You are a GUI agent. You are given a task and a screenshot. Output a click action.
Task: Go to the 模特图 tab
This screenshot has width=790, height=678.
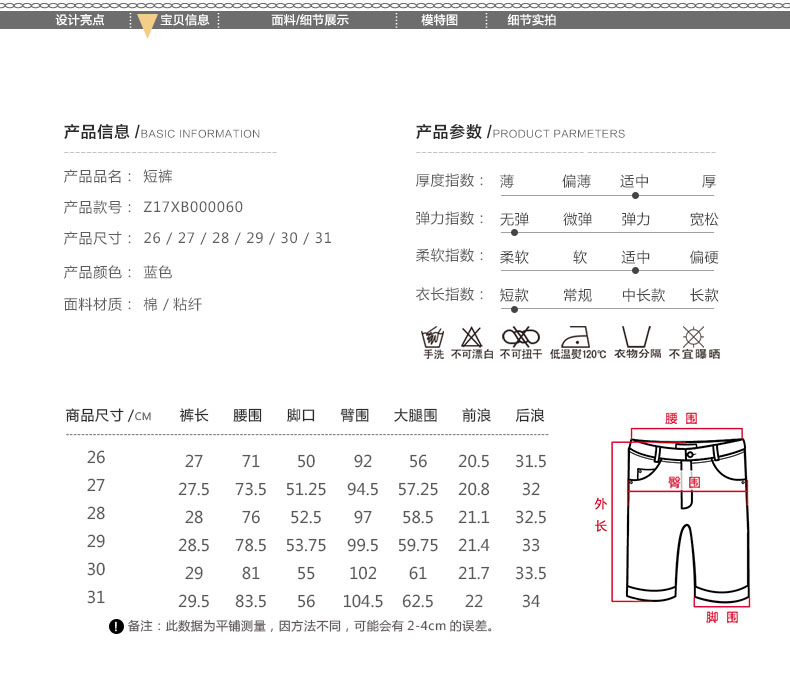click(x=439, y=20)
